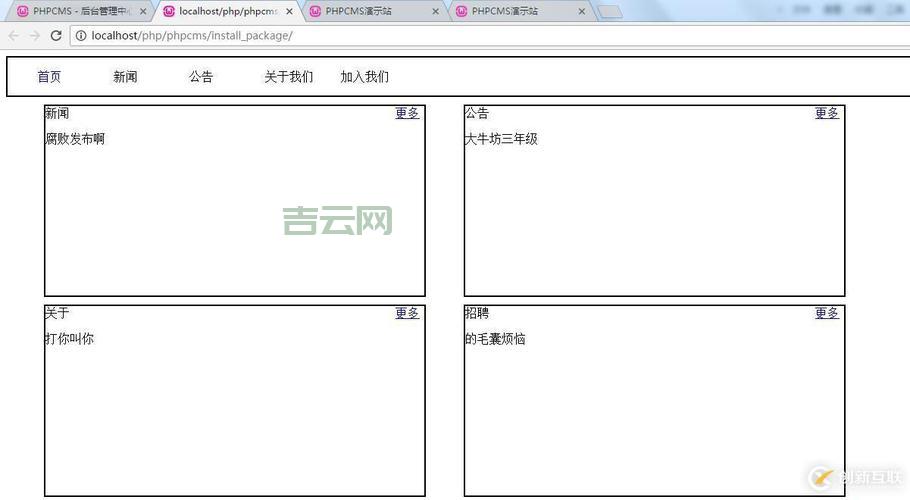The width and height of the screenshot is (910, 500).
Task: Click favicon of localhost/php/phpcms tab
Action: pyautogui.click(x=169, y=11)
